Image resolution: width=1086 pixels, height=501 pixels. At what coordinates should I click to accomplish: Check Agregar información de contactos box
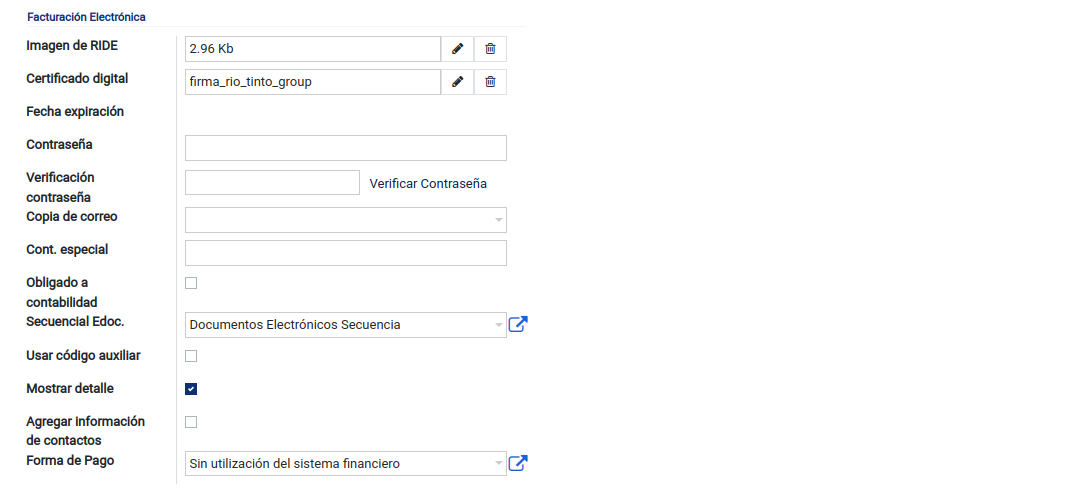(191, 422)
